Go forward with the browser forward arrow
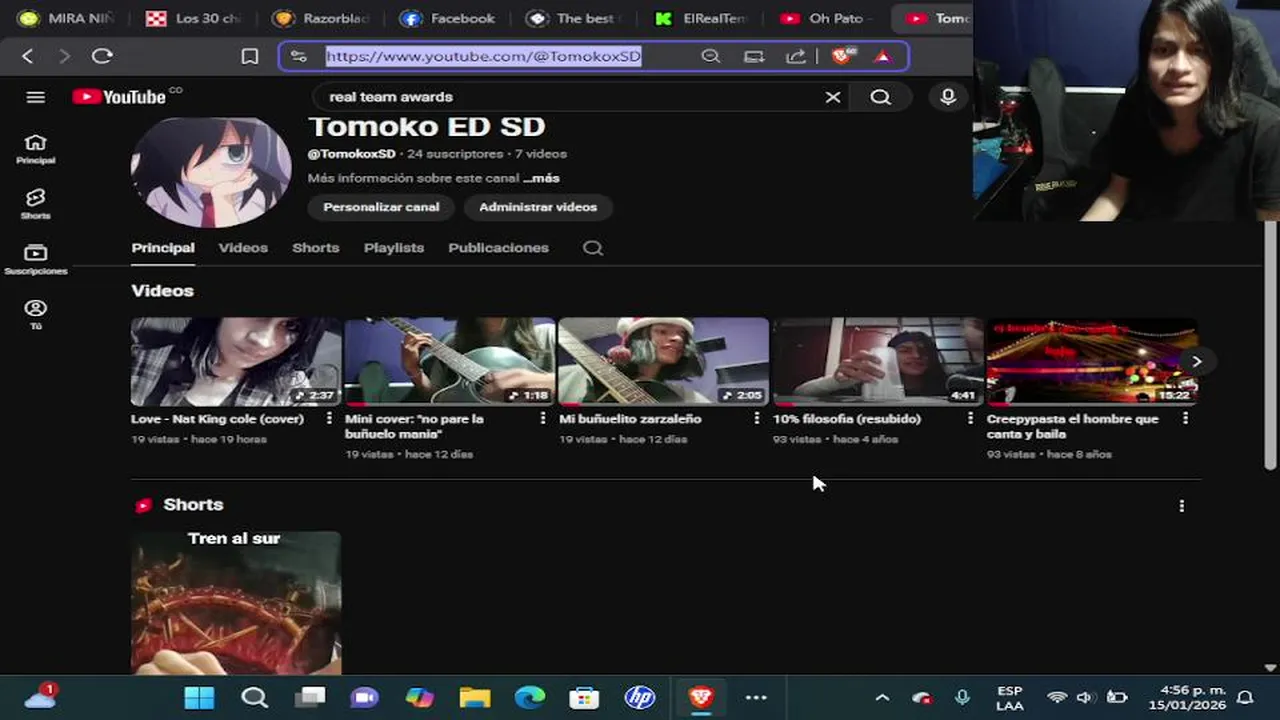 (x=64, y=56)
